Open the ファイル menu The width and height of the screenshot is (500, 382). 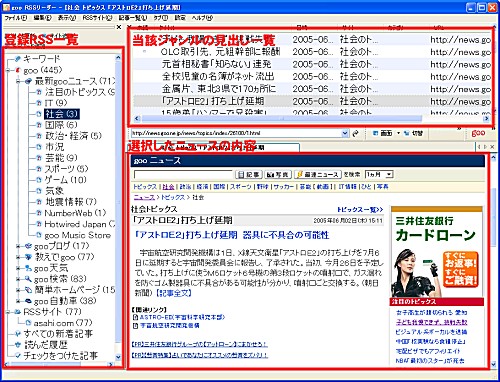point(15,18)
